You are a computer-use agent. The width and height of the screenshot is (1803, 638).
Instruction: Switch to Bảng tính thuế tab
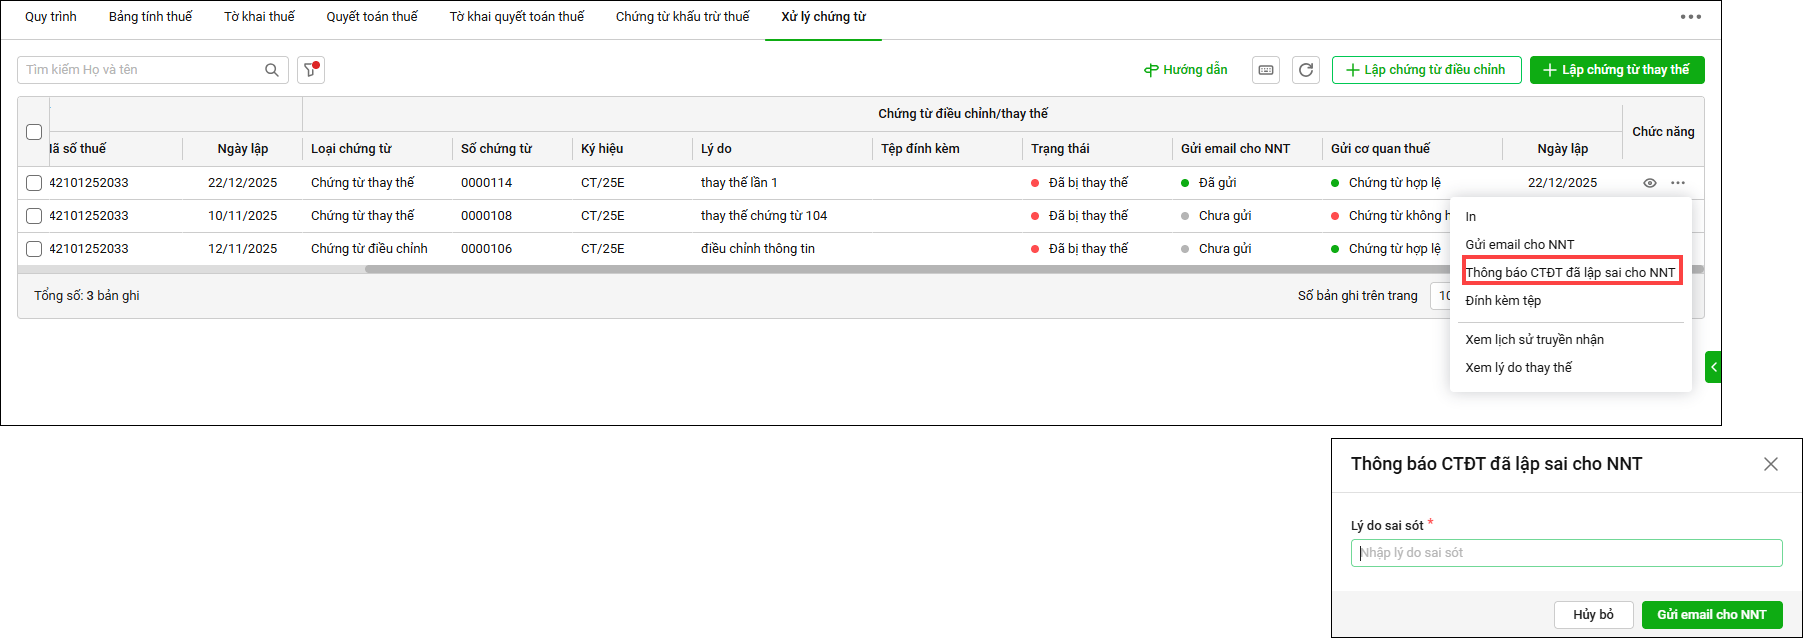tap(150, 17)
